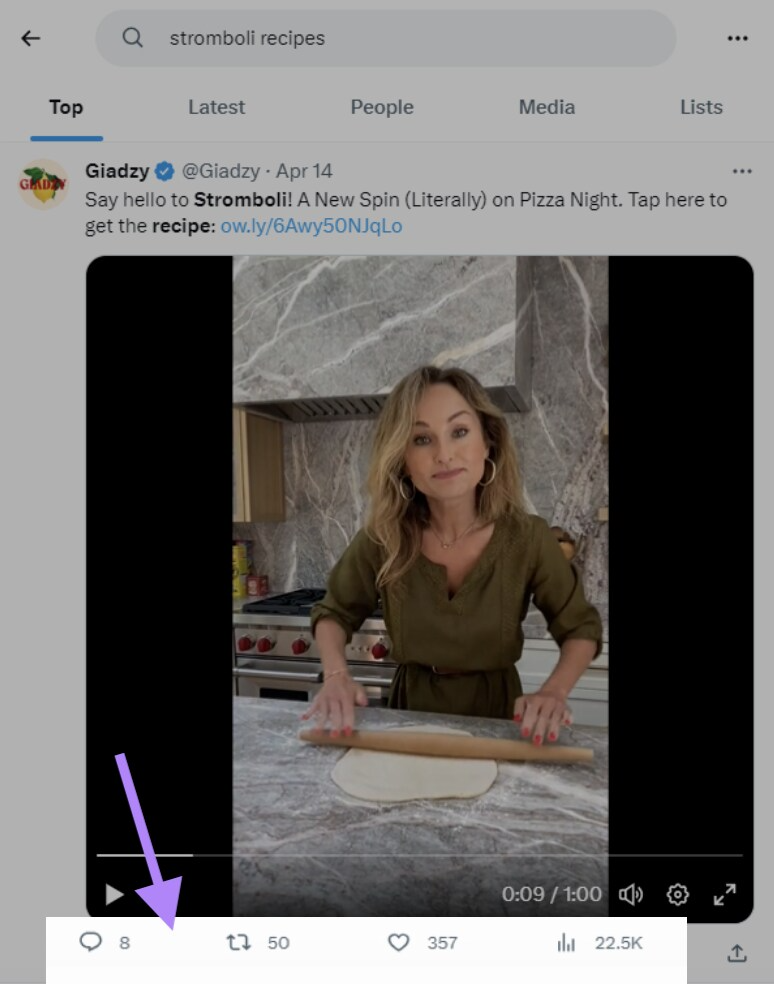Image resolution: width=774 pixels, height=984 pixels.
Task: Share the stromboli tweet
Action: (x=736, y=954)
